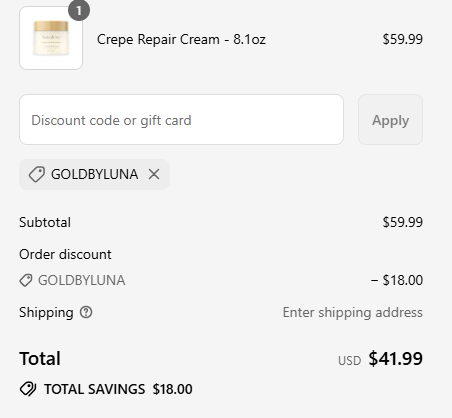Click the USD currency label

click(x=350, y=361)
